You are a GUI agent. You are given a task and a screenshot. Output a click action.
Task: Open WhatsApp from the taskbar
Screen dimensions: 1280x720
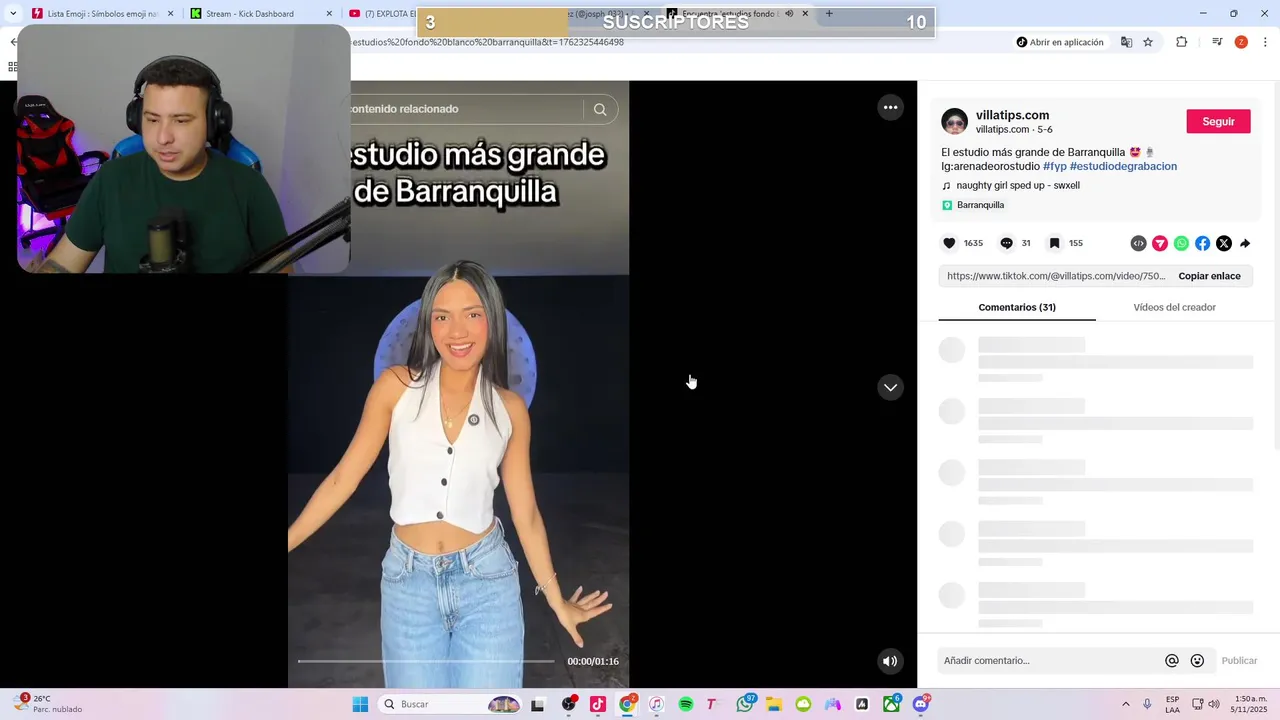[745, 704]
